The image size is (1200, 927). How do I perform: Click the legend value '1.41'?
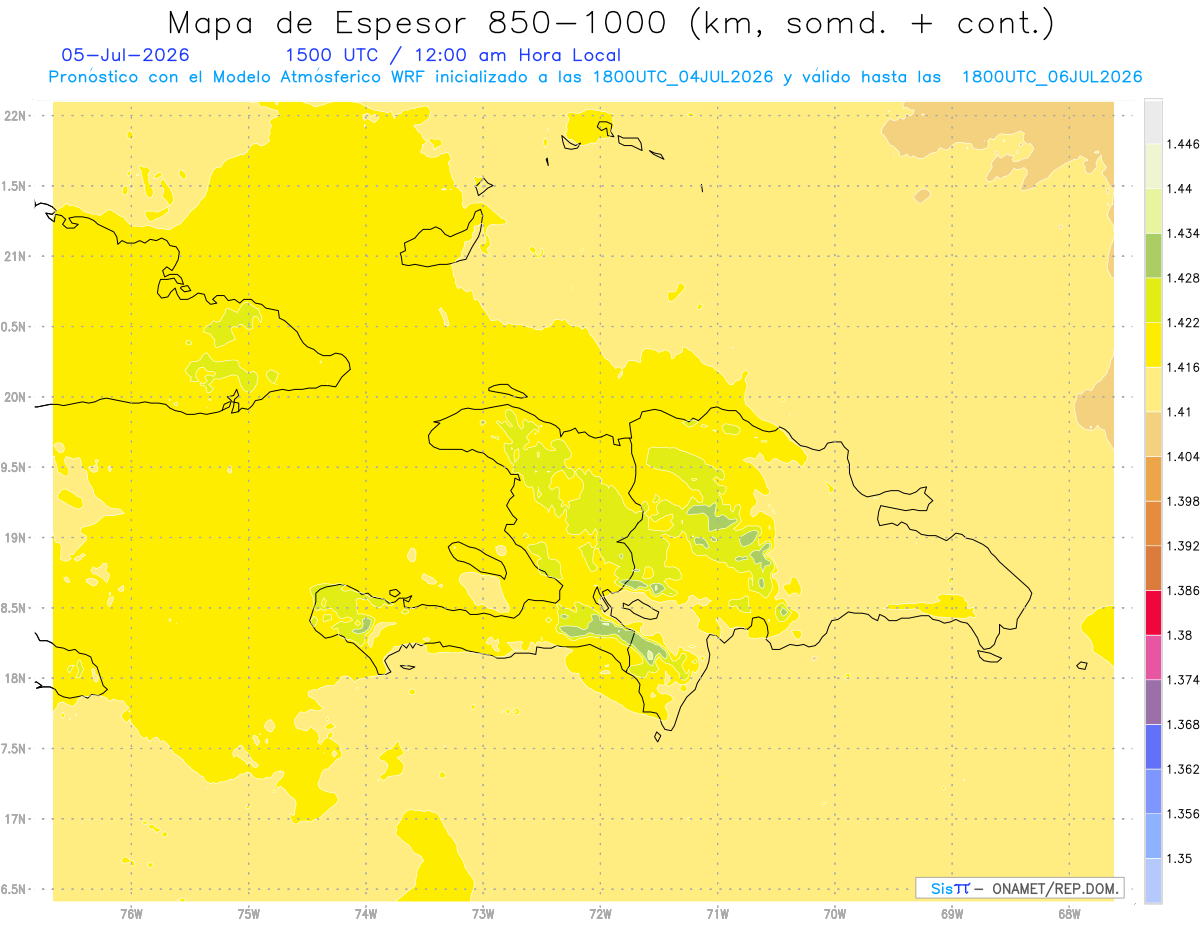click(1180, 412)
